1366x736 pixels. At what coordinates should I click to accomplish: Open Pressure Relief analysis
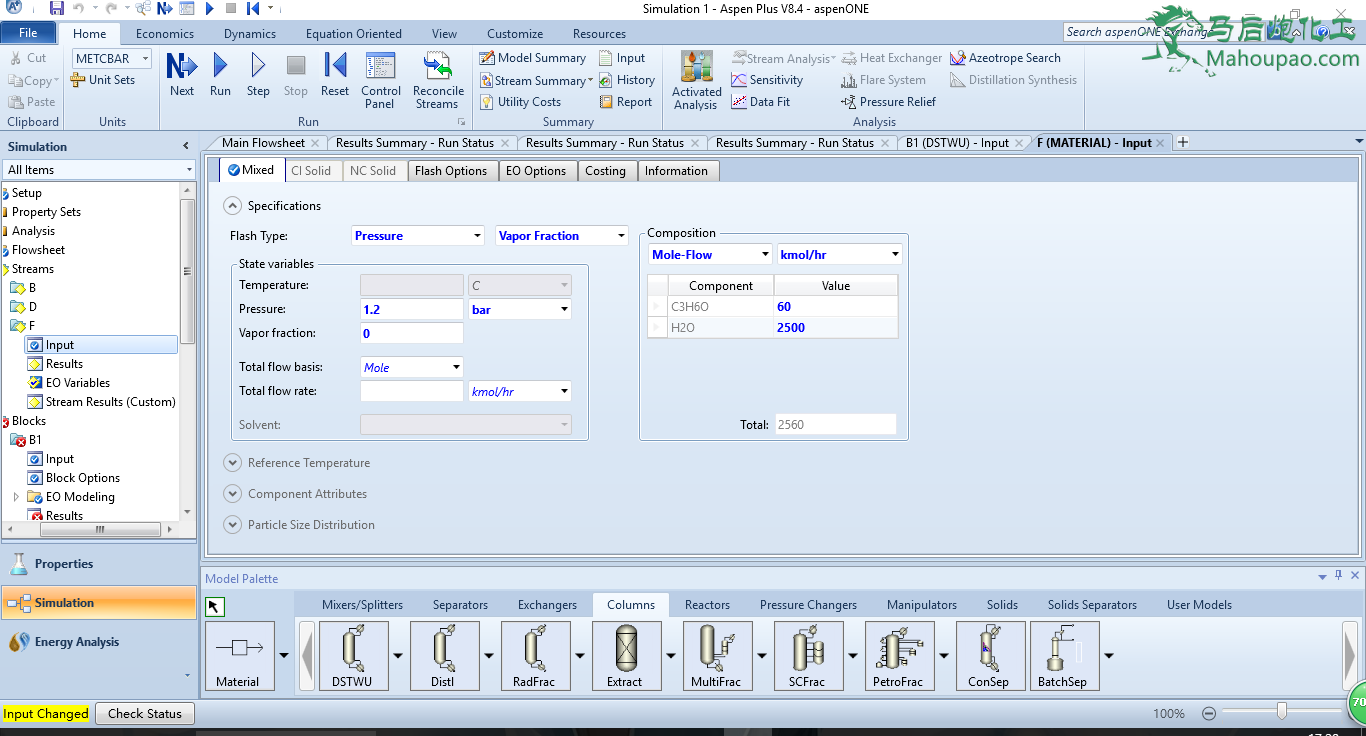[889, 102]
